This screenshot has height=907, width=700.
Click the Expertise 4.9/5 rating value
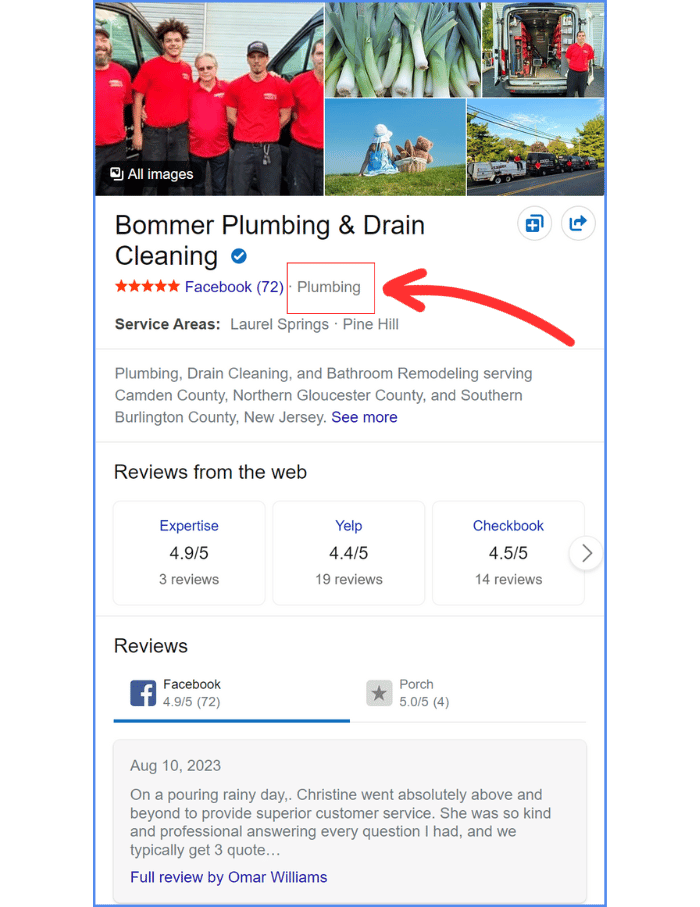[189, 553]
